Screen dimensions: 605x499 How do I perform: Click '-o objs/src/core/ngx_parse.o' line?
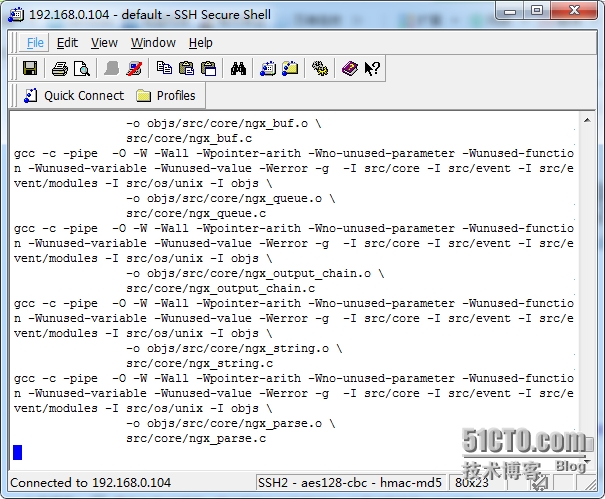tap(231, 423)
